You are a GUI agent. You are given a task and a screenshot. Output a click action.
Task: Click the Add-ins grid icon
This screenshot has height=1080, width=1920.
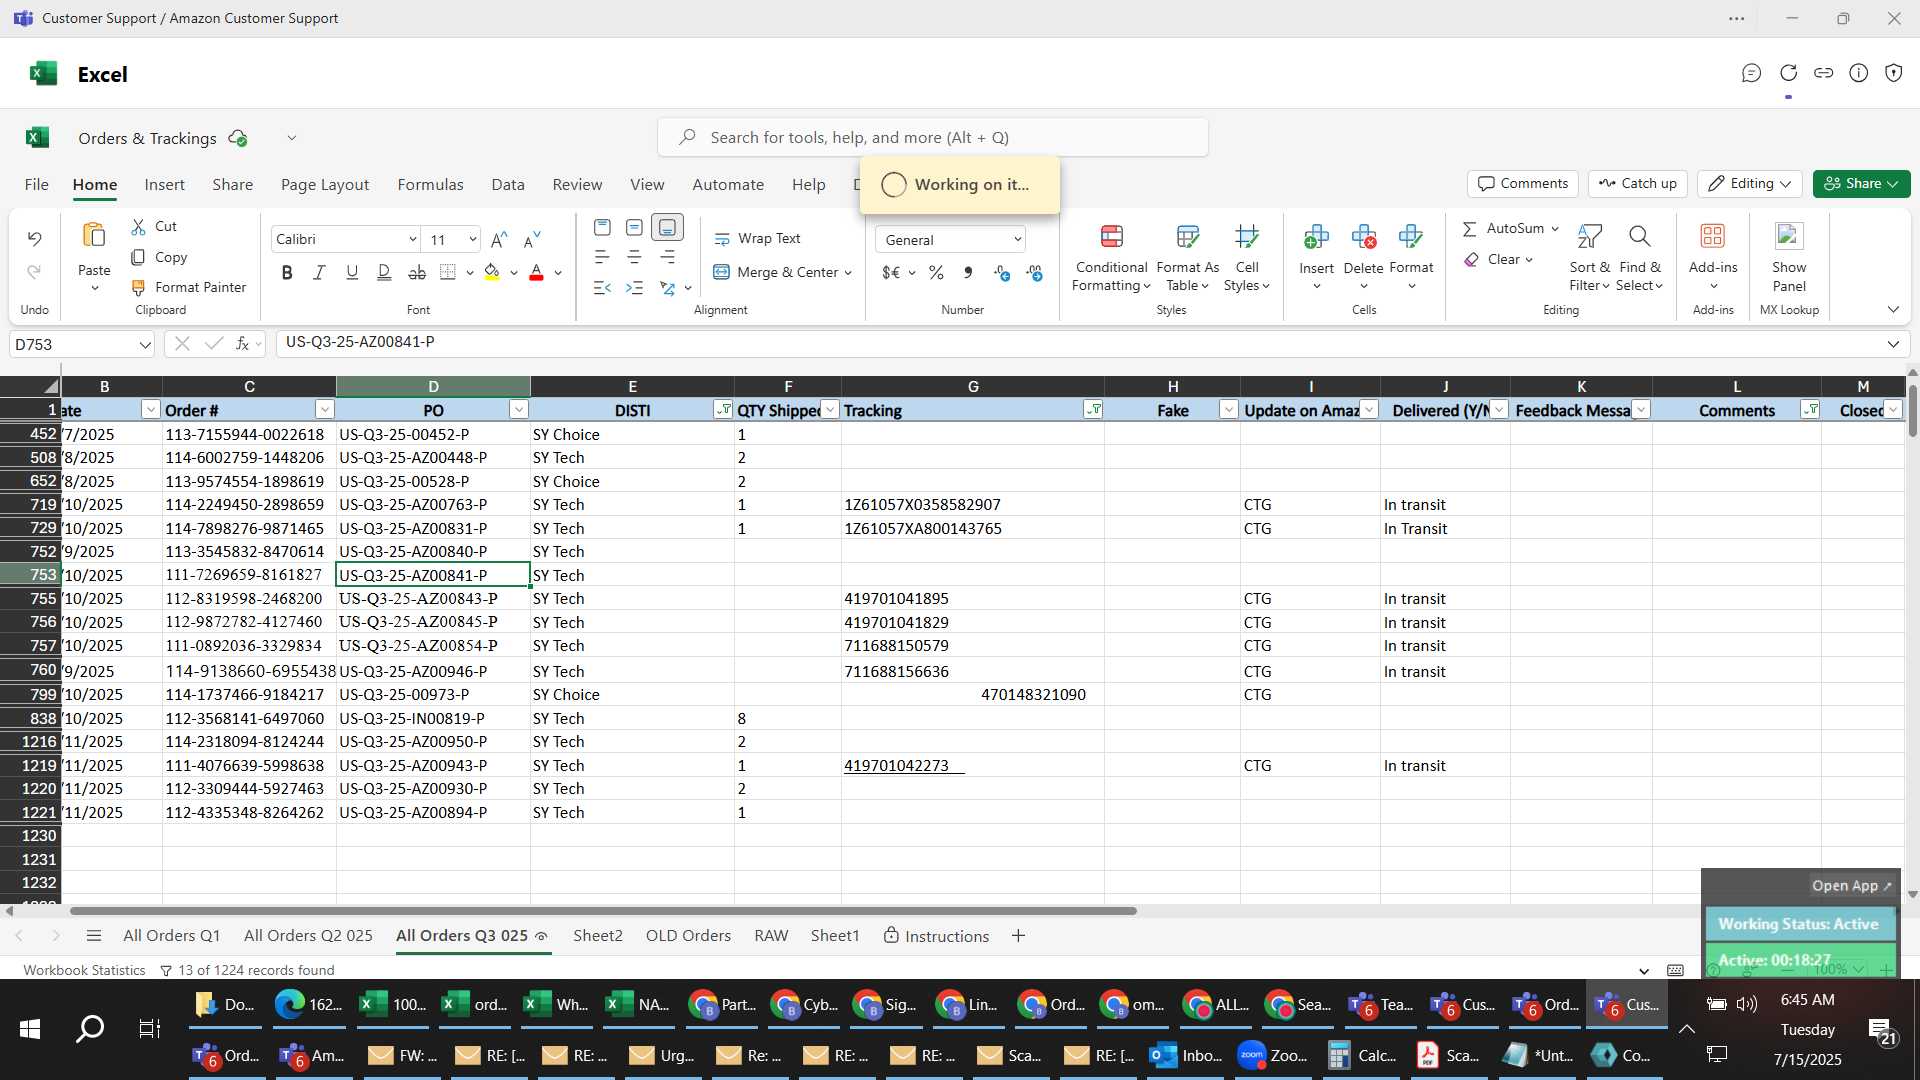tap(1713, 236)
